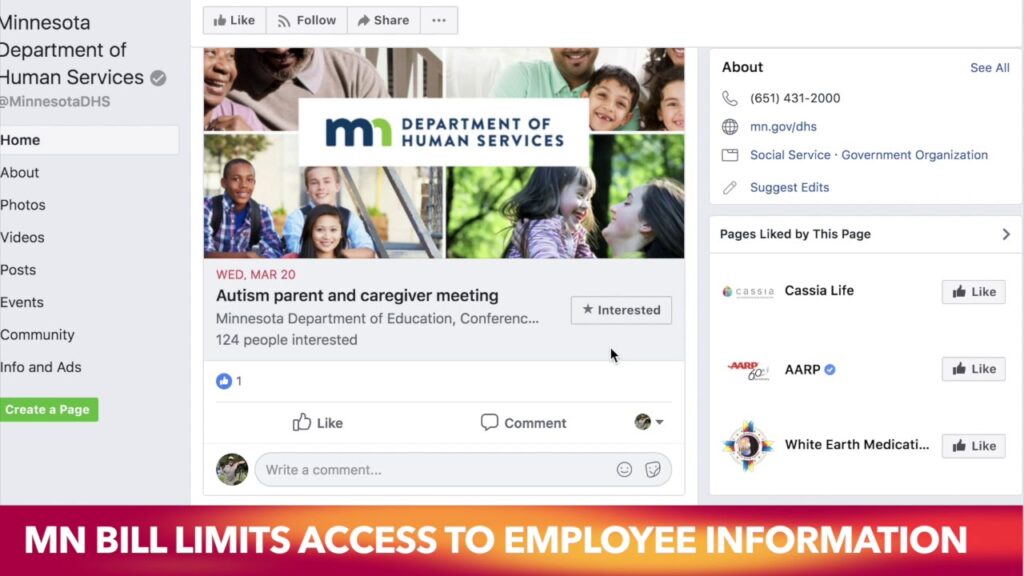Viewport: 1024px width, 576px height.
Task: Click the blue like reaction count icon
Action: pyautogui.click(x=223, y=381)
